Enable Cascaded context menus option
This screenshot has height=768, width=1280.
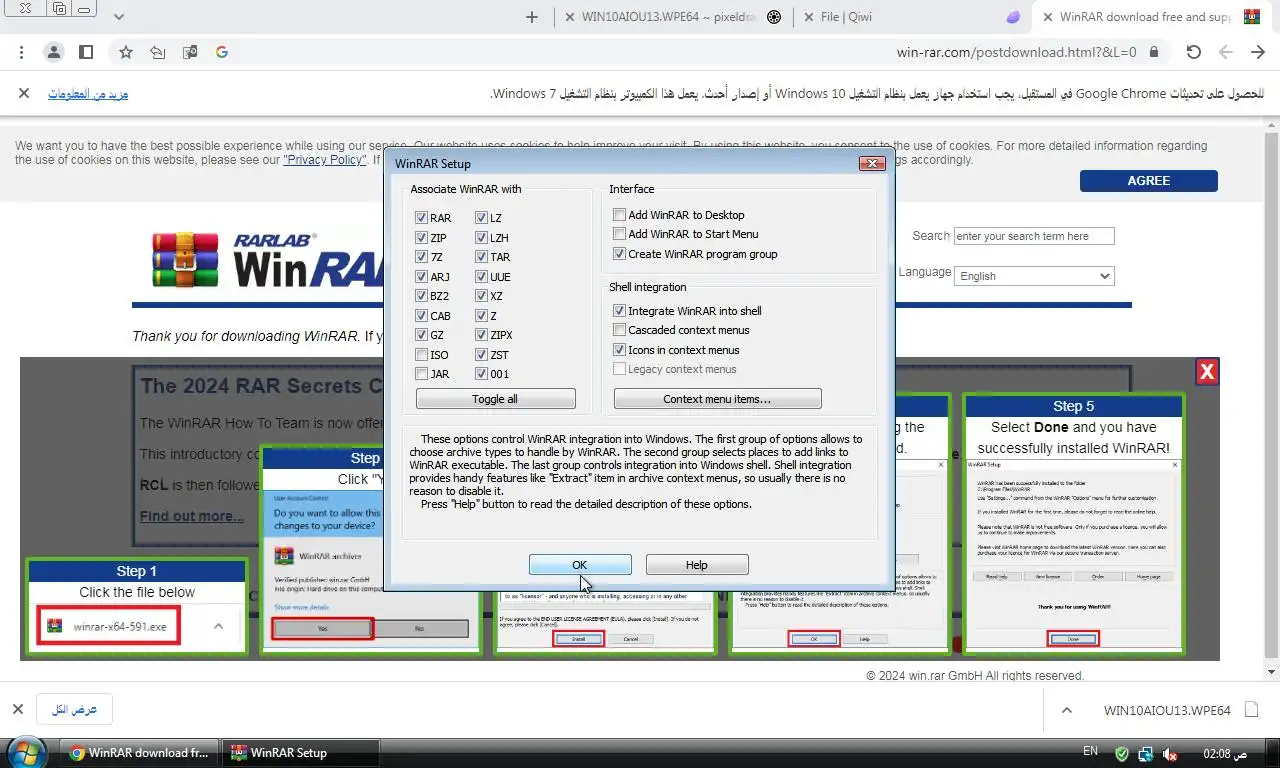(620, 330)
